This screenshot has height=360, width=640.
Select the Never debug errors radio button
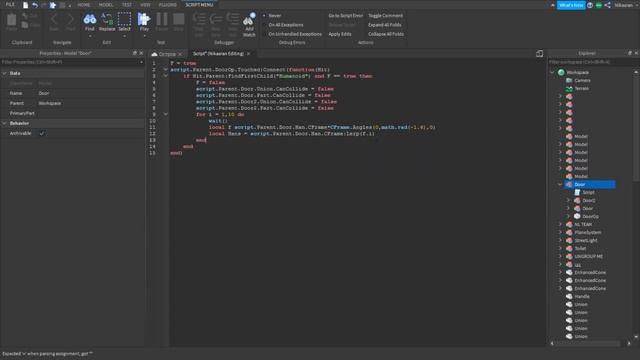tap(264, 16)
